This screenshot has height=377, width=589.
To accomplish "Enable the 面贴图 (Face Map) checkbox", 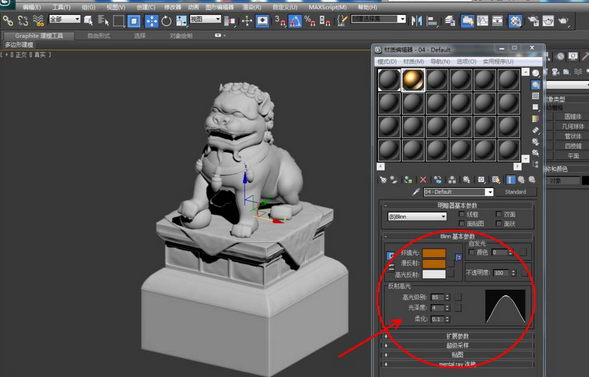I will (462, 223).
